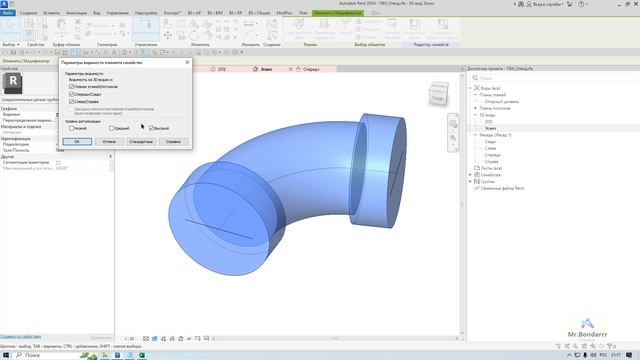Open Excel from the taskbar
The image size is (640, 360).
tap(142, 355)
